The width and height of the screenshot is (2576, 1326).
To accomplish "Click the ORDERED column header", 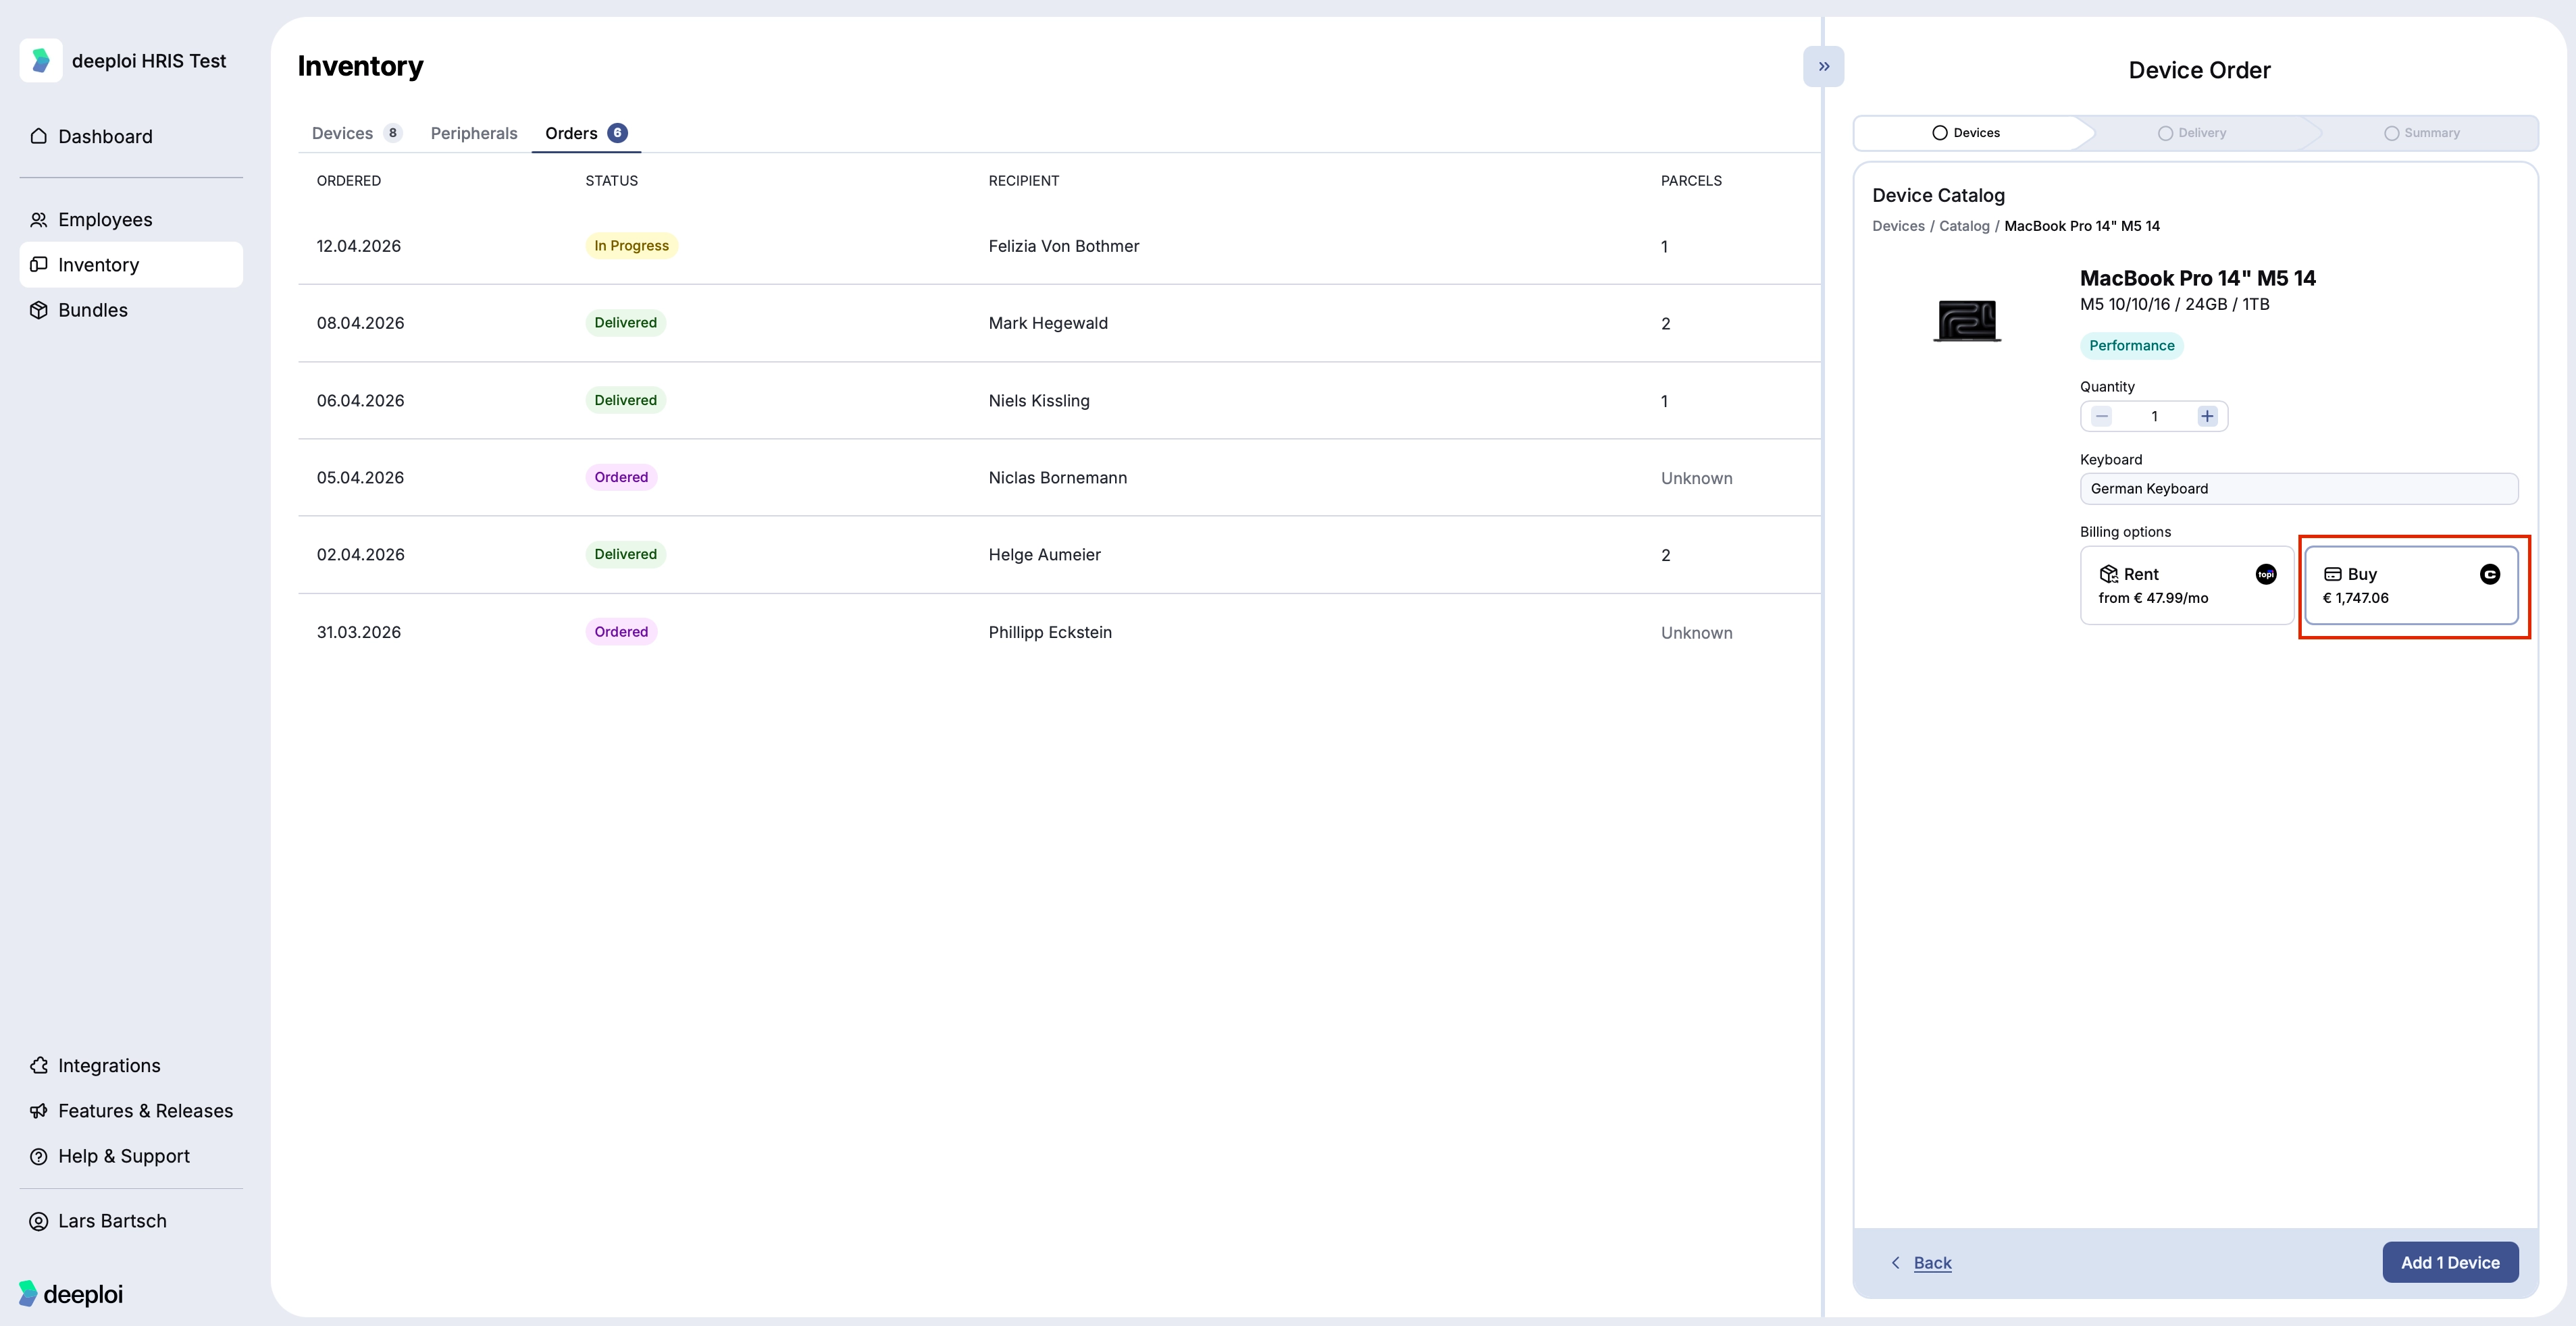I will pos(349,181).
